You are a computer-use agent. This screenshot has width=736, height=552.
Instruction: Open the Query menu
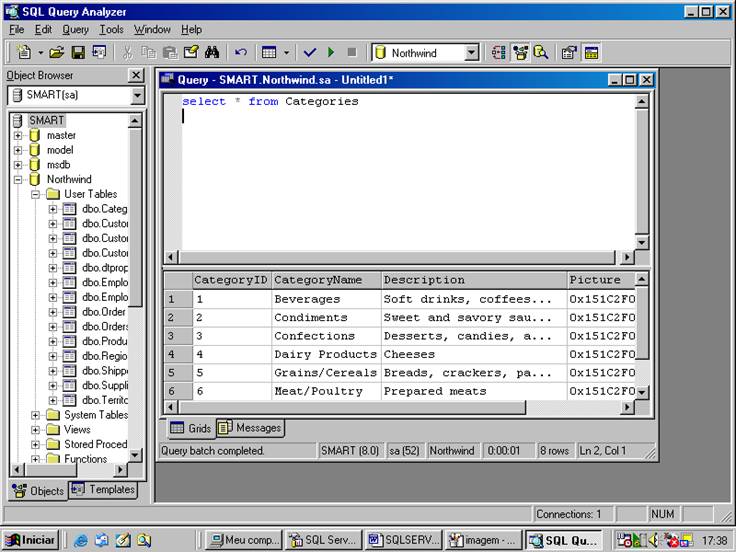[76, 30]
